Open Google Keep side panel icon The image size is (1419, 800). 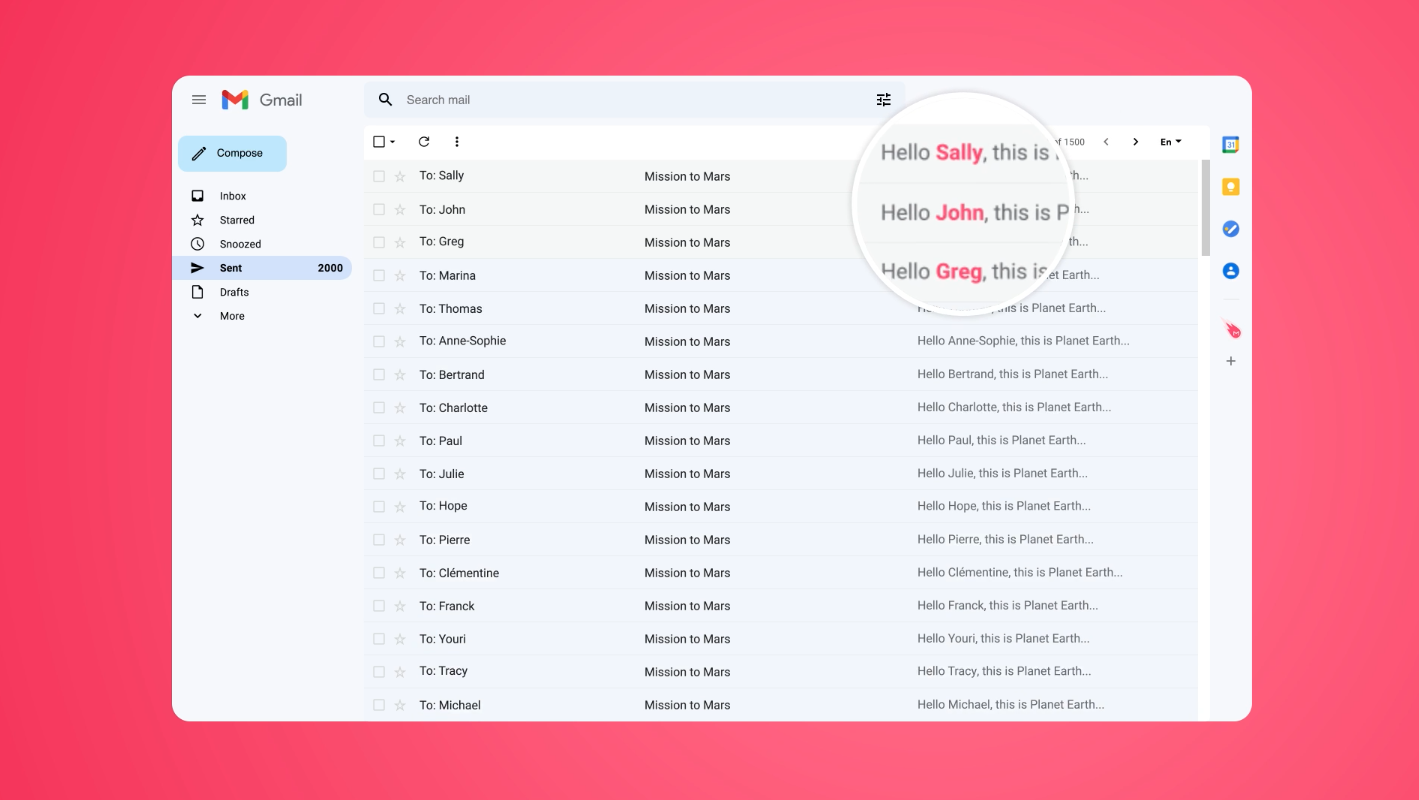(1231, 187)
